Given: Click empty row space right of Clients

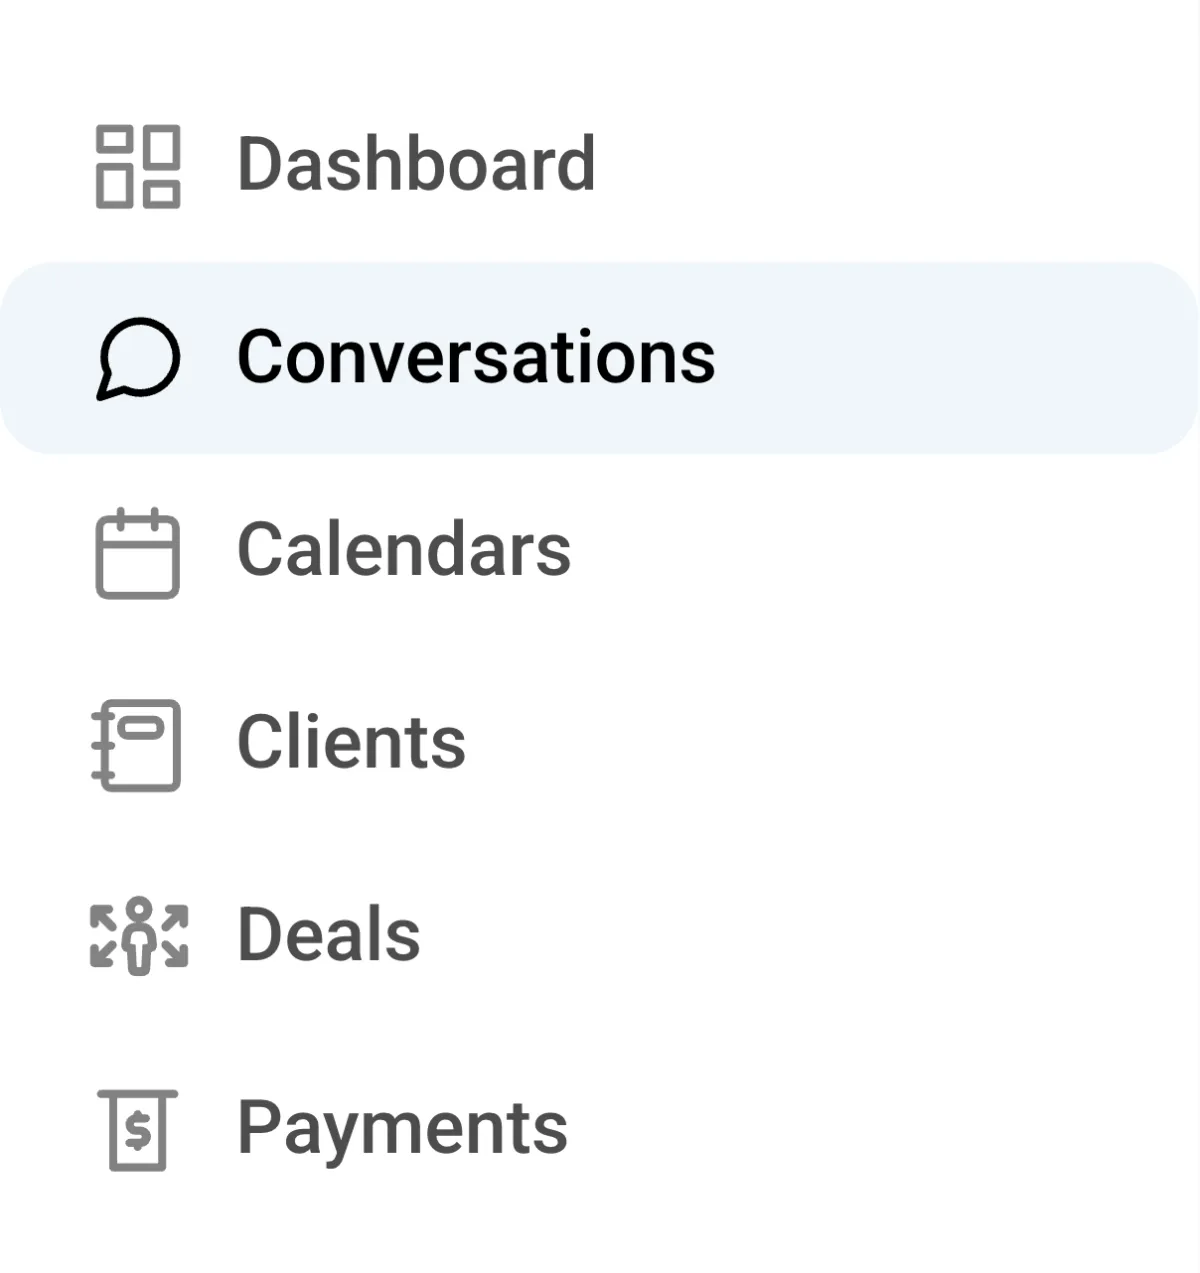Looking at the screenshot, I should pos(900,744).
